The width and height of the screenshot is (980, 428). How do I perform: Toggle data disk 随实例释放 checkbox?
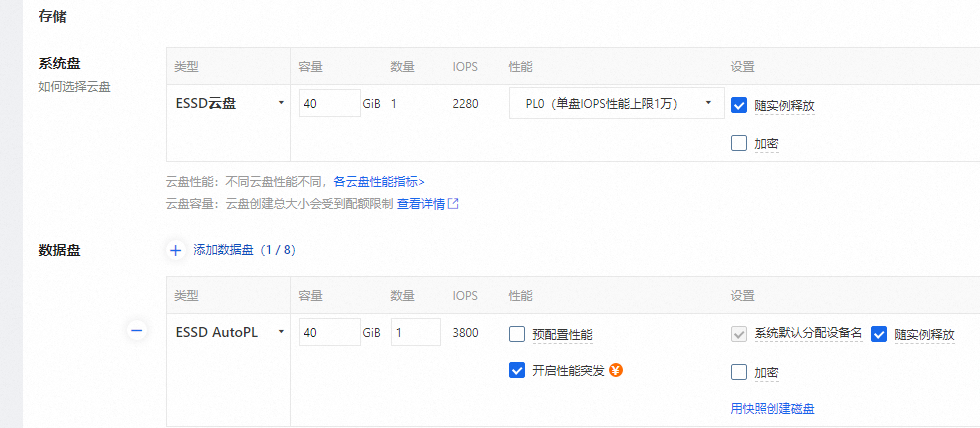[x=880, y=334]
